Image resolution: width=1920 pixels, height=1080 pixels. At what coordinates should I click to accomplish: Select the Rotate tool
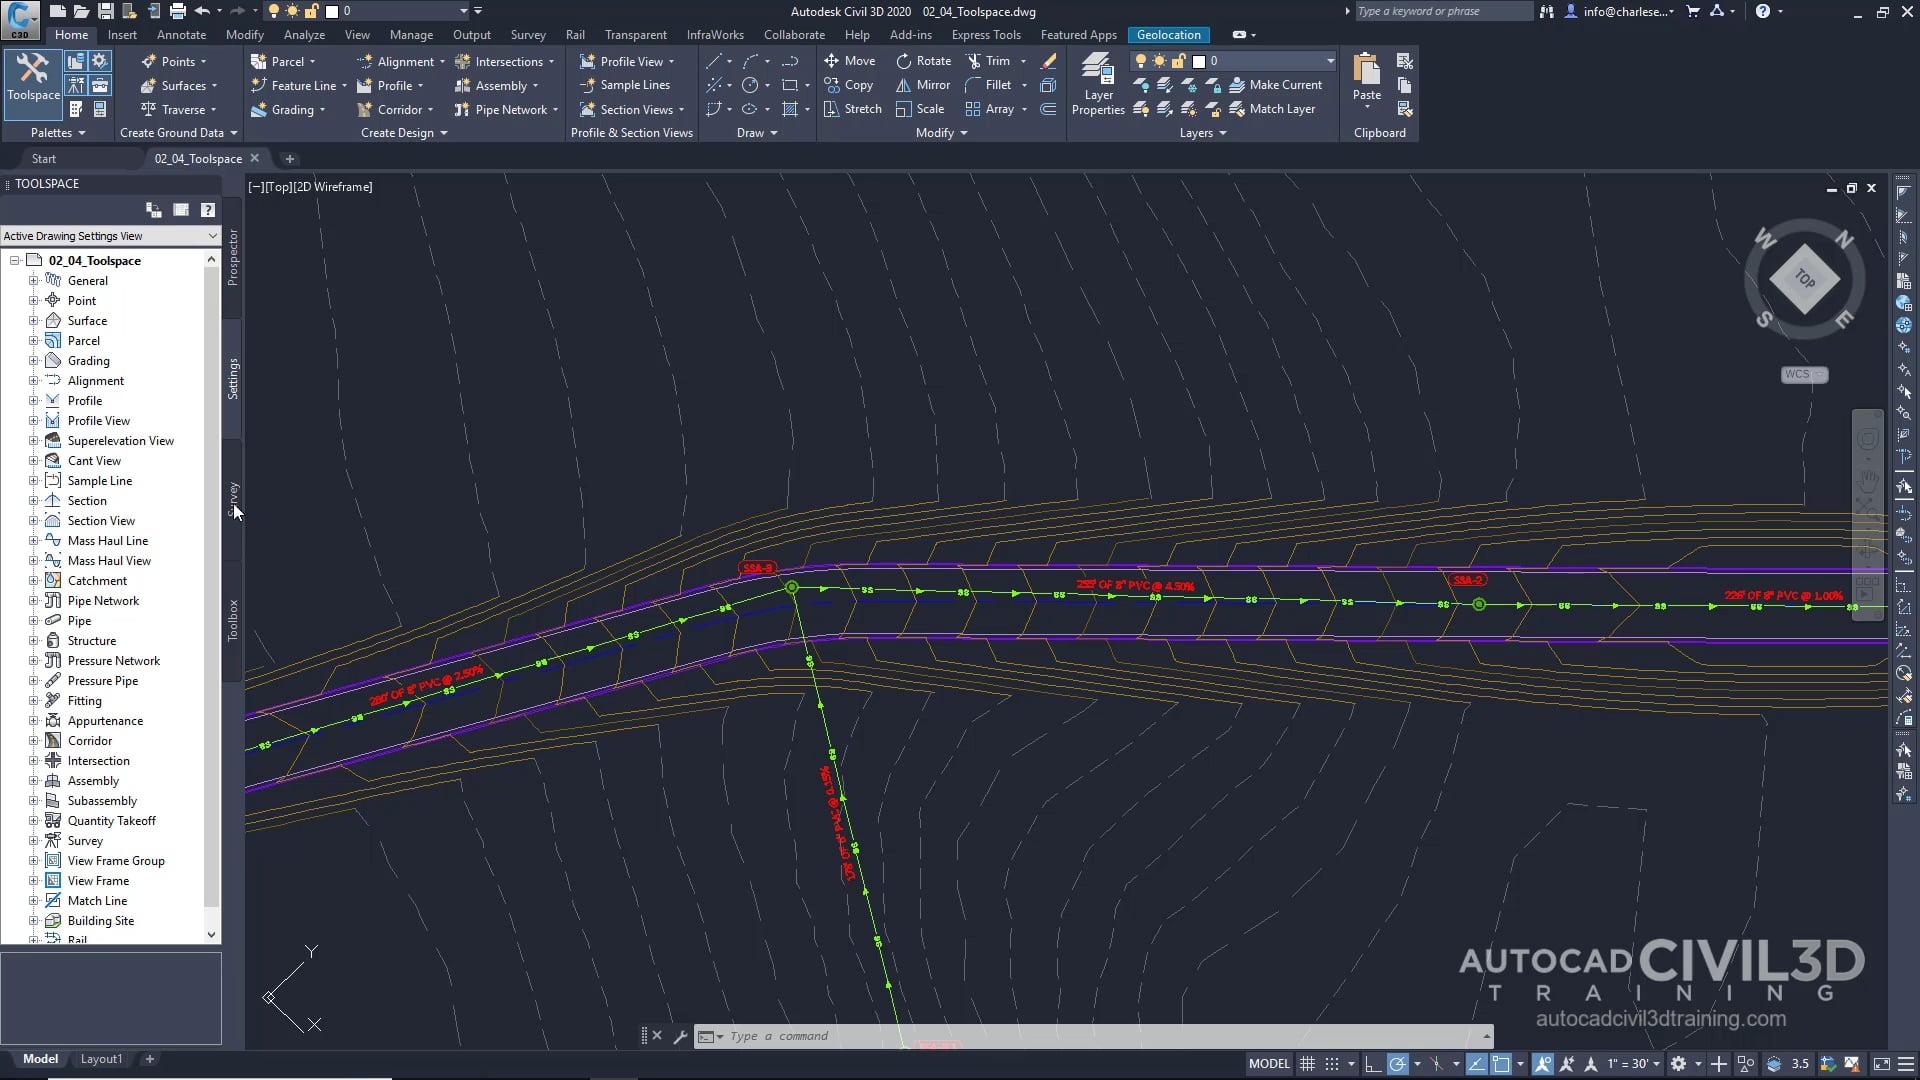coord(923,61)
